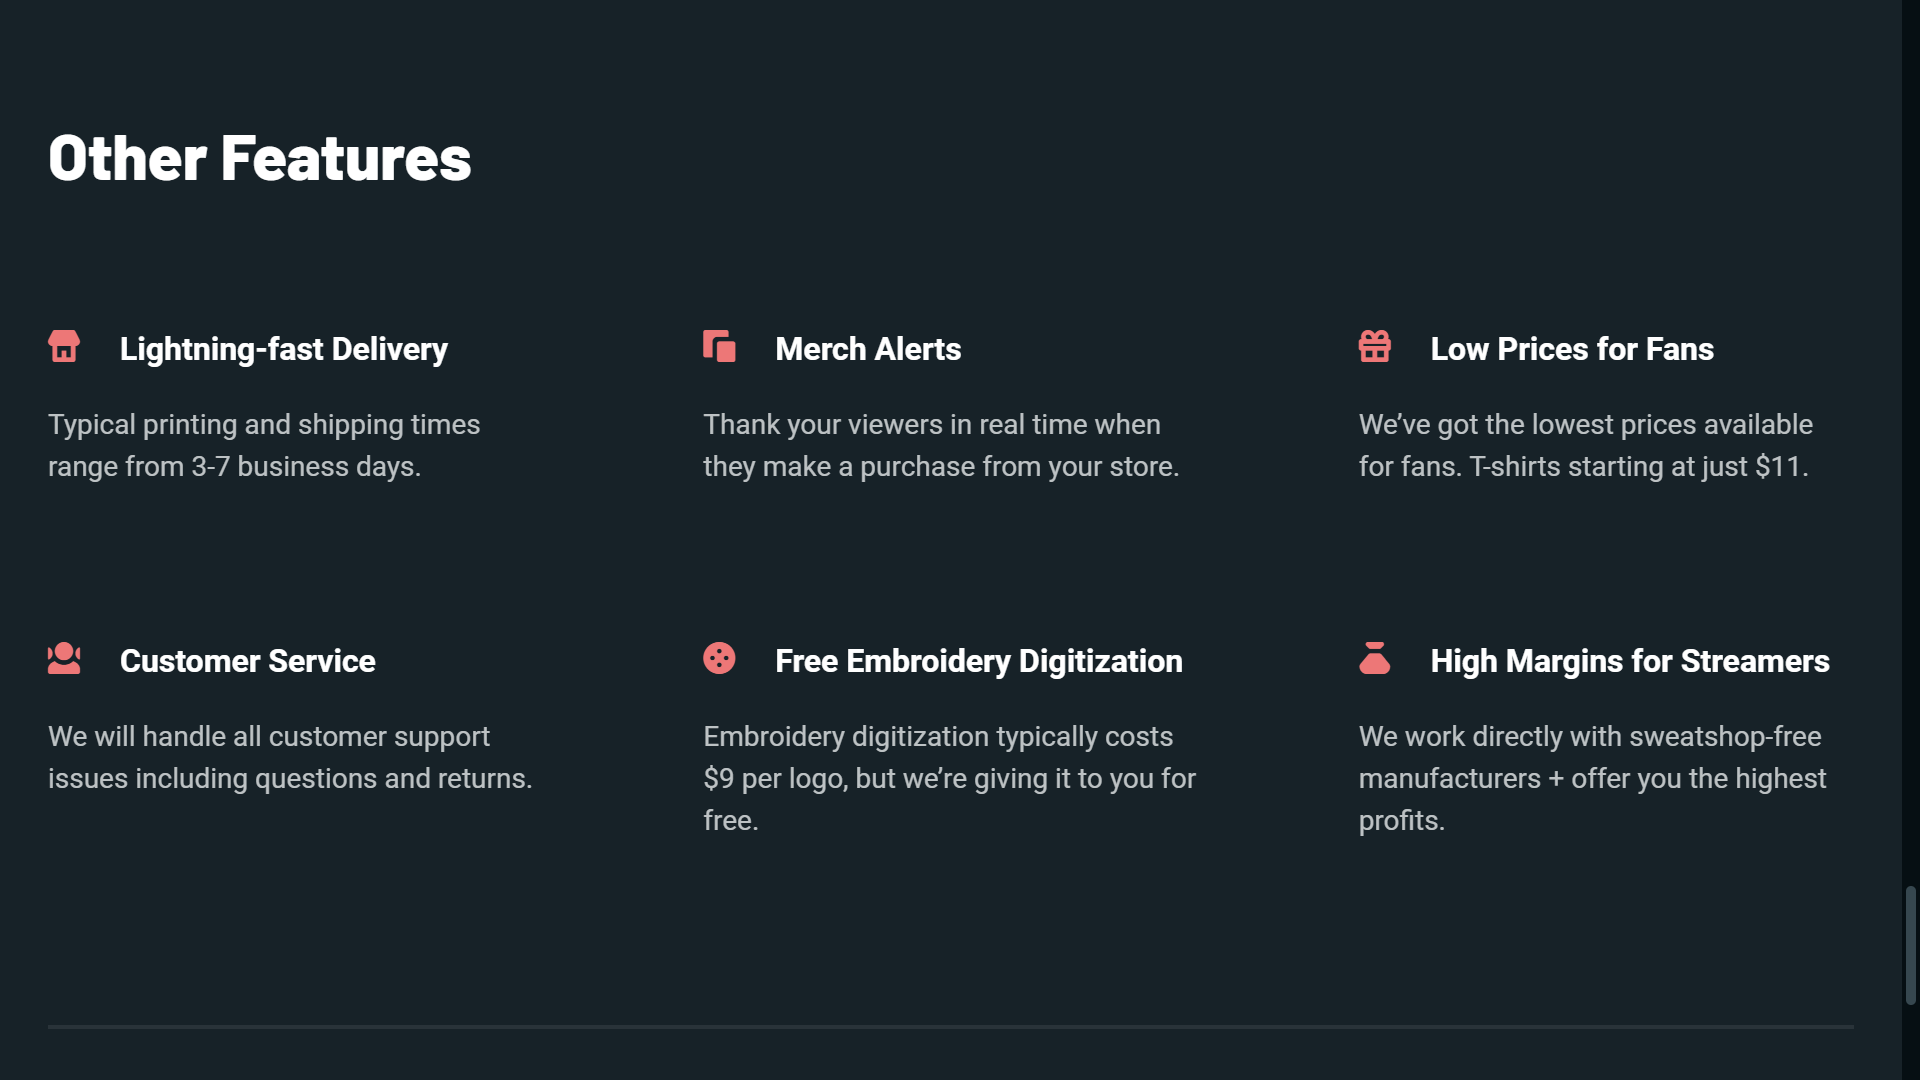Screen dimensions: 1920x1080
Task: Click the storefront icon beside Lightning-fast Delivery
Action: [x=64, y=346]
